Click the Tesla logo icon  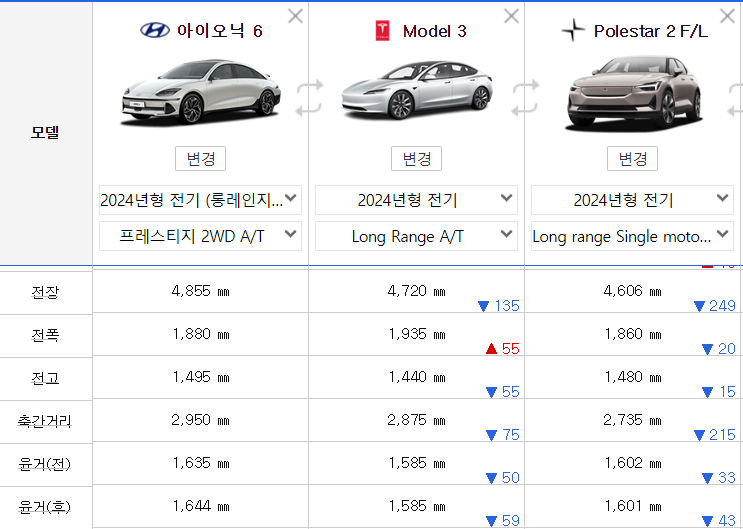coord(382,31)
